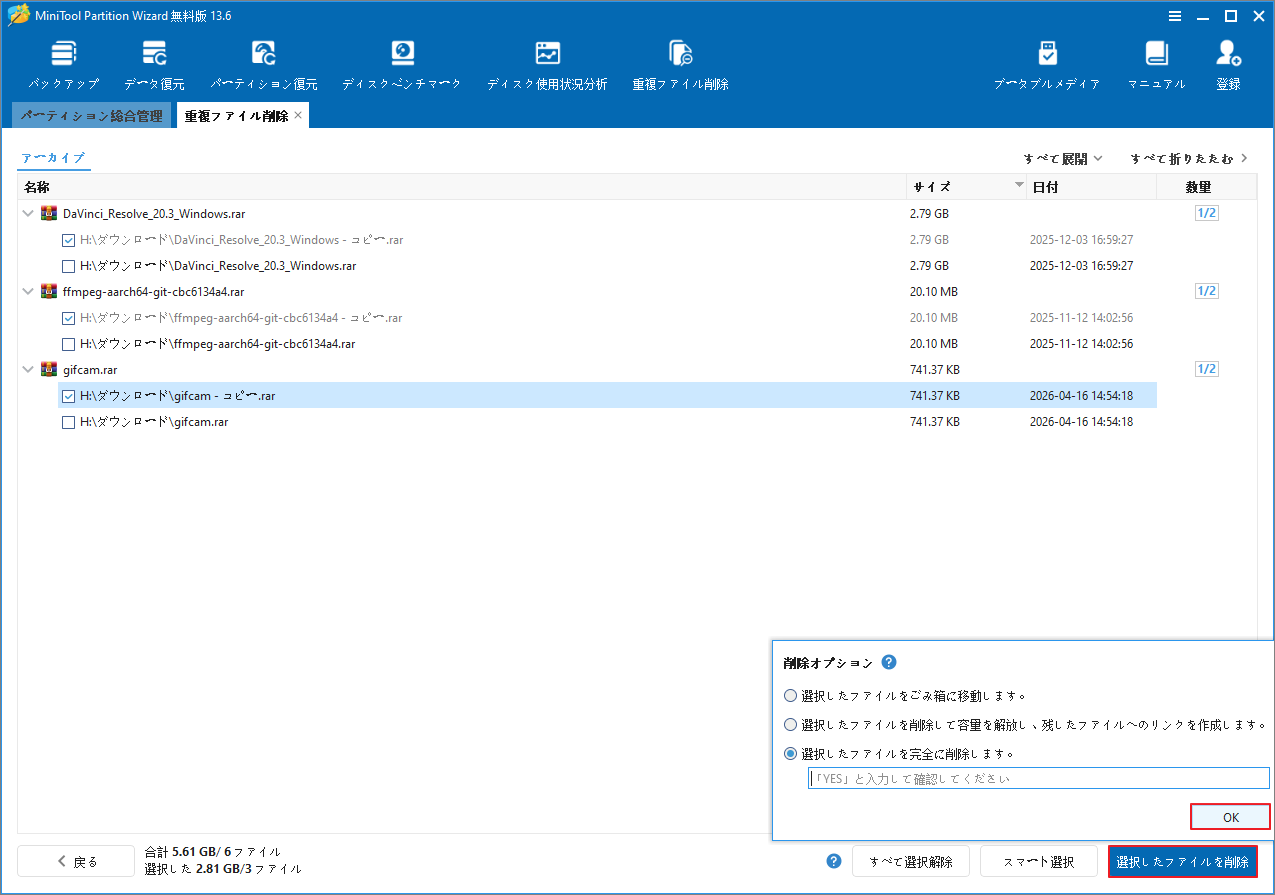
Task: Click すべて折りたたむ collapse all
Action: click(x=1189, y=158)
